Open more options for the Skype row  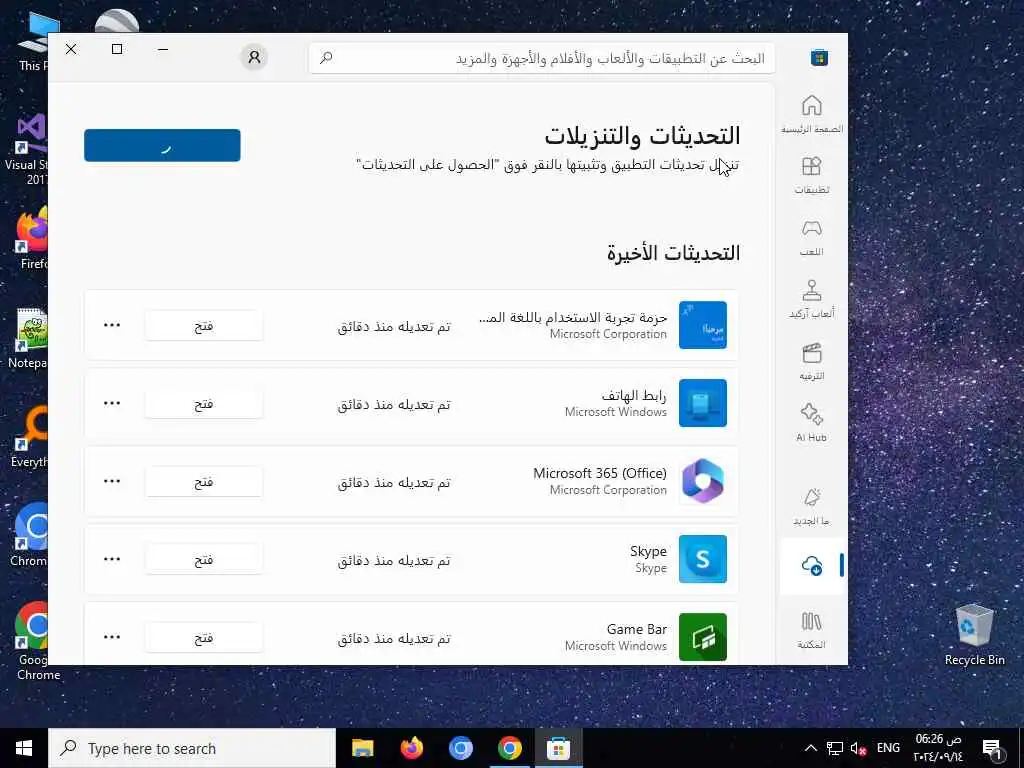pyautogui.click(x=112, y=559)
